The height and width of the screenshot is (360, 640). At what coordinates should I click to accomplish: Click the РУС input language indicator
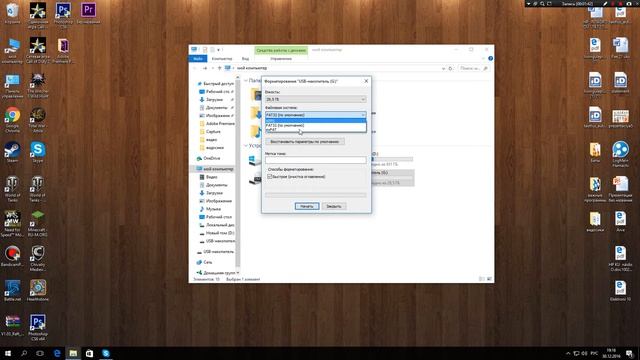(594, 353)
